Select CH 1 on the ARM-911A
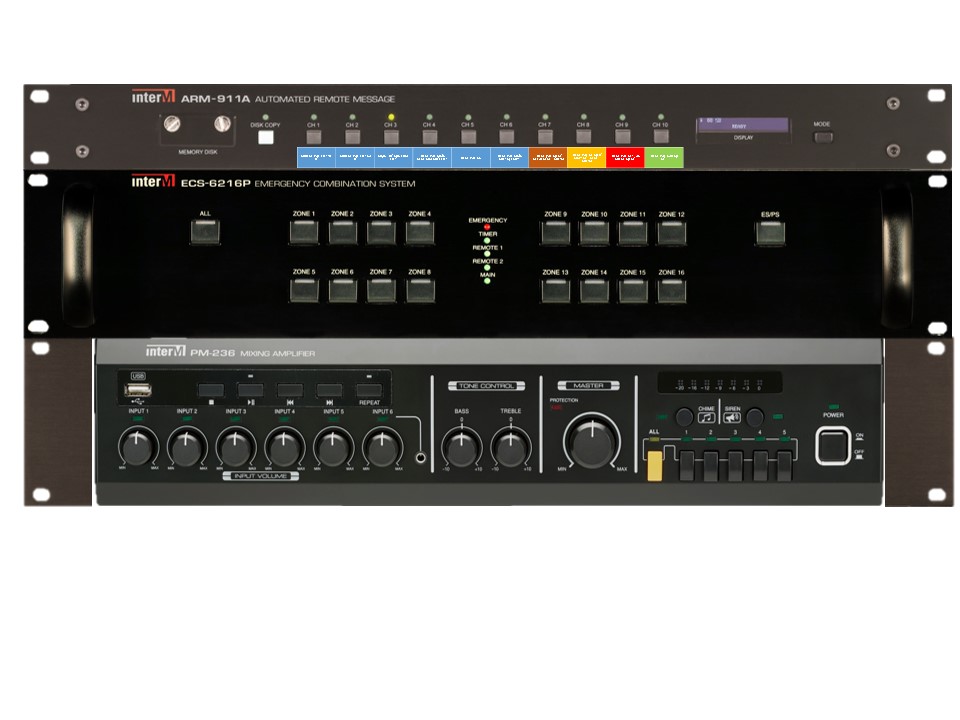 313,136
